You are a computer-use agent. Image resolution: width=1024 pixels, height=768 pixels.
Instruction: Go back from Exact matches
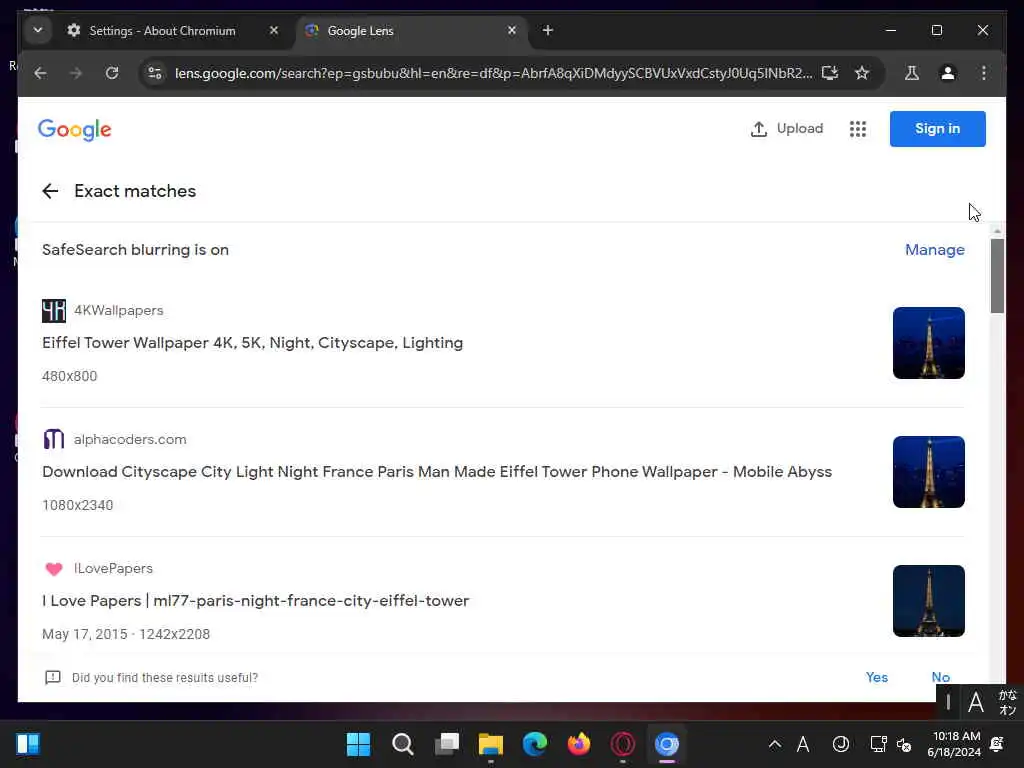(50, 191)
